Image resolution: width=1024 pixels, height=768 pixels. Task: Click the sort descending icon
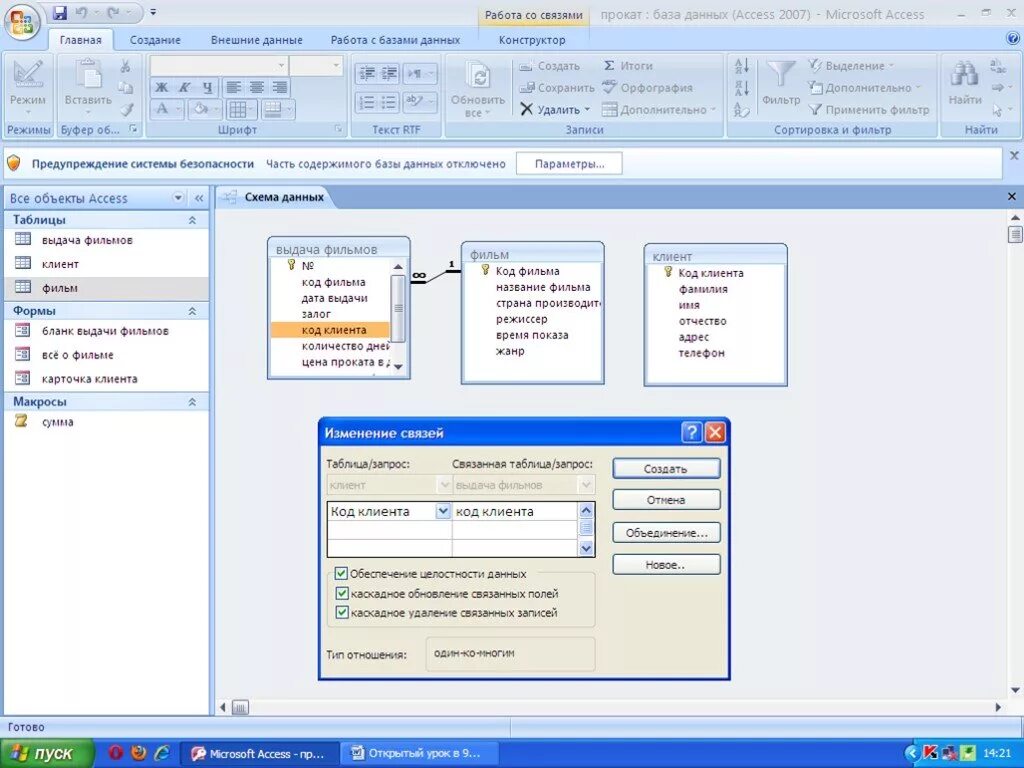click(741, 88)
